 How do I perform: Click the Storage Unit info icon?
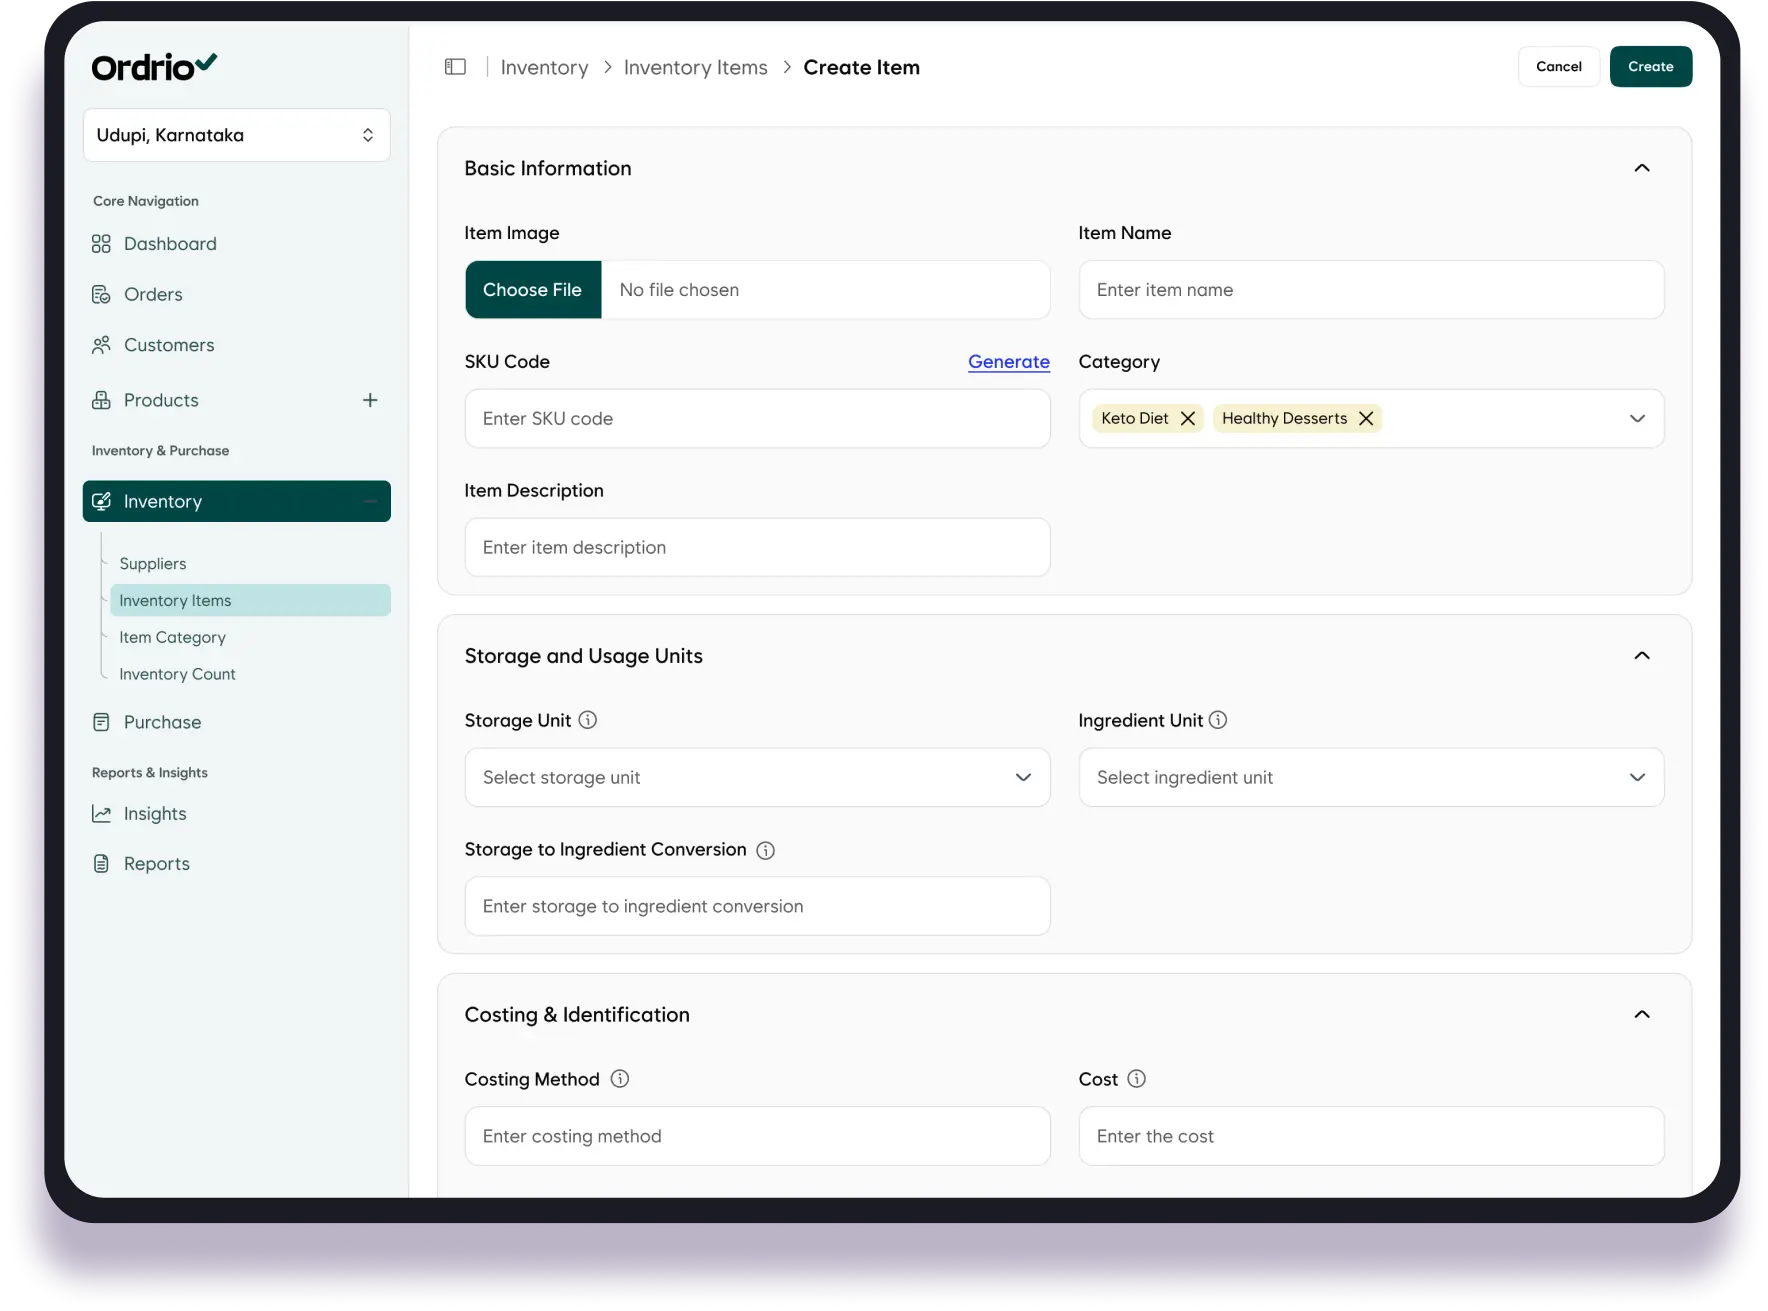point(588,720)
